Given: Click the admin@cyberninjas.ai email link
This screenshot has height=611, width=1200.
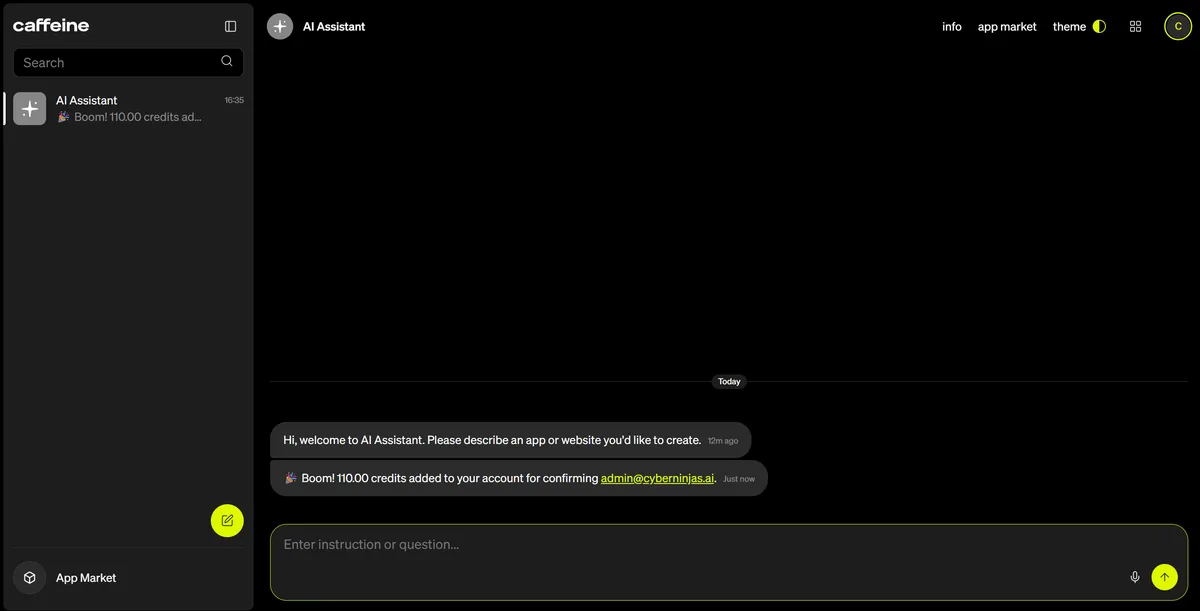Looking at the screenshot, I should 657,478.
